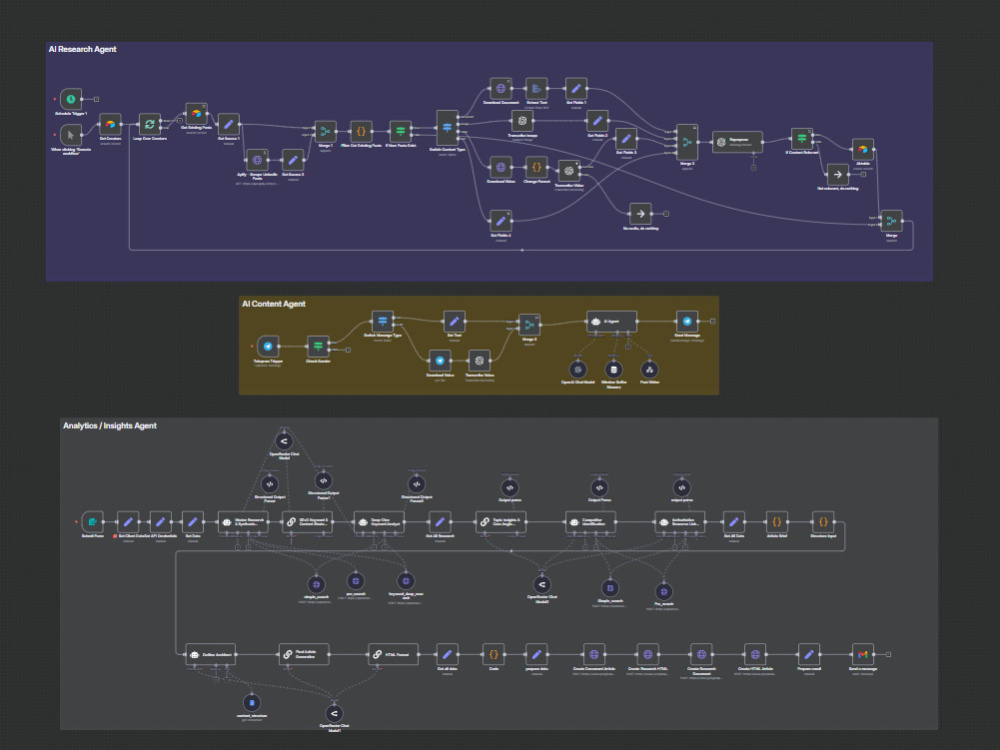This screenshot has height=750, width=1000.
Task: Click the manual 'Execute workflow' trigger node
Action: click(x=71, y=135)
